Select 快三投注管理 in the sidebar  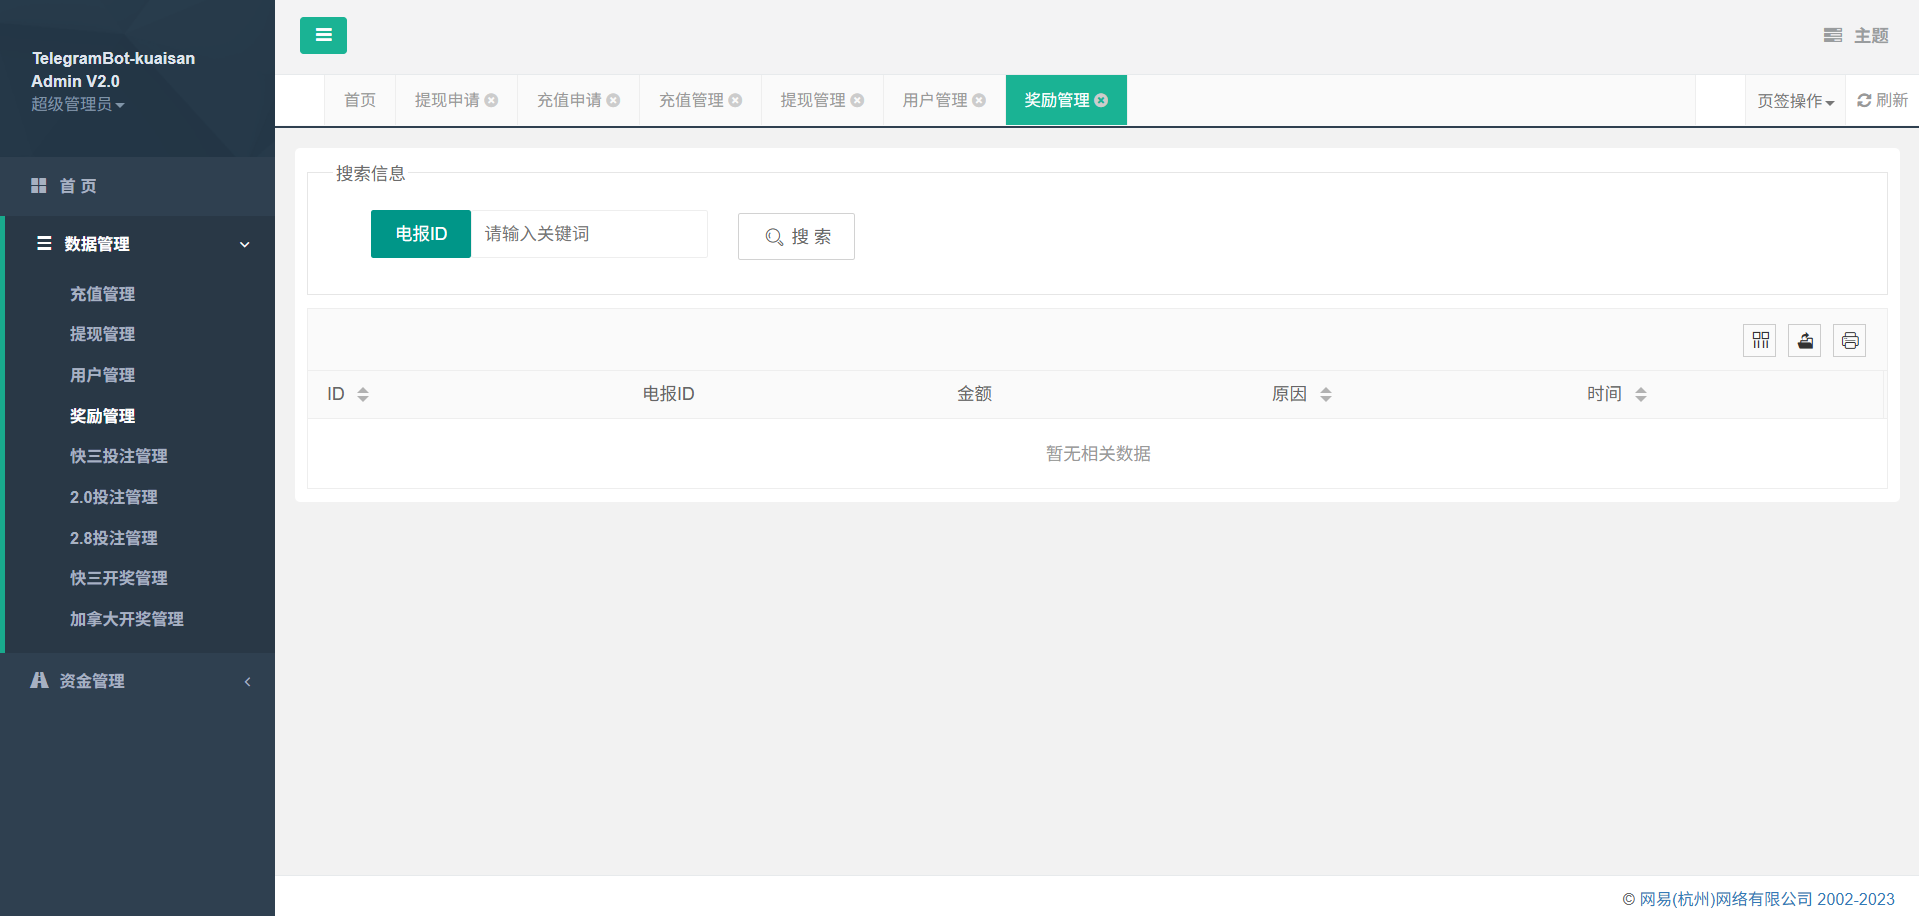pyautogui.click(x=119, y=456)
